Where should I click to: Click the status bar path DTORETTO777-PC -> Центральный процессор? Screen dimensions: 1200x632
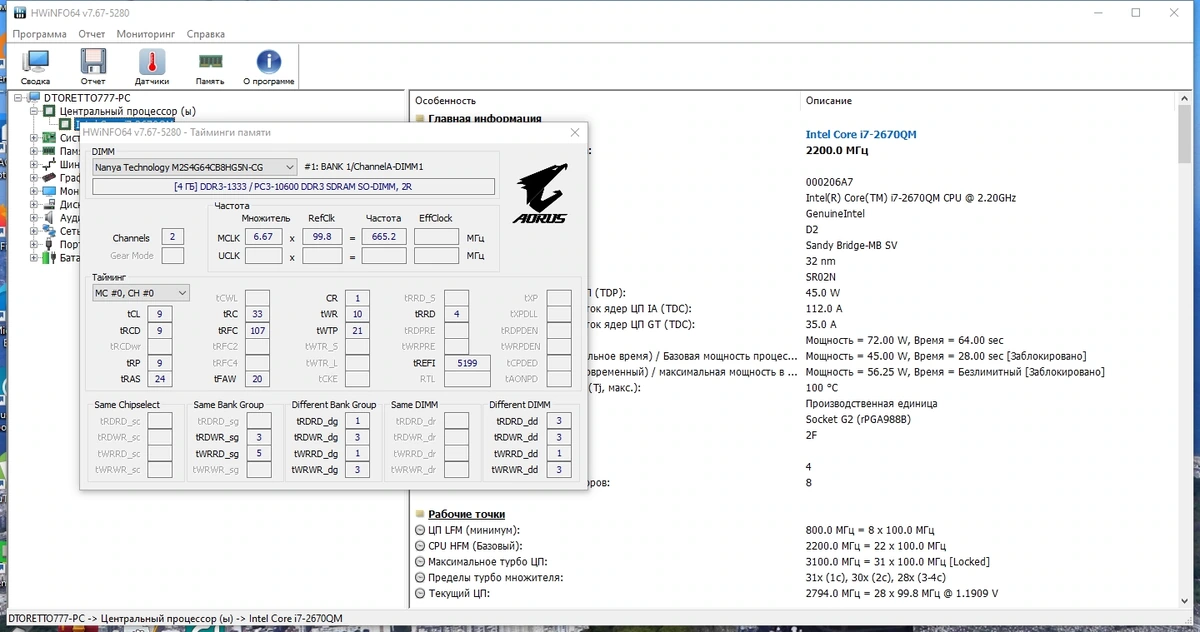175,619
